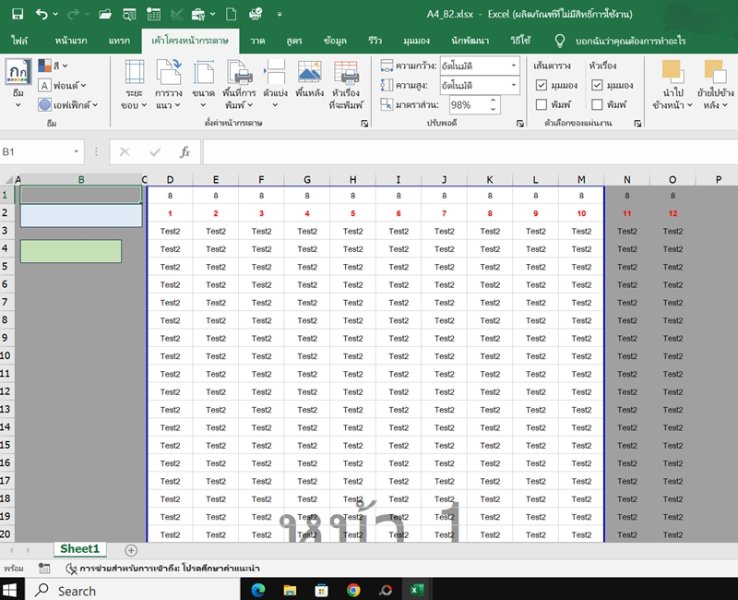Toggle the headings View (มุมมอง) checkbox
The image size is (738, 600).
[x=597, y=85]
